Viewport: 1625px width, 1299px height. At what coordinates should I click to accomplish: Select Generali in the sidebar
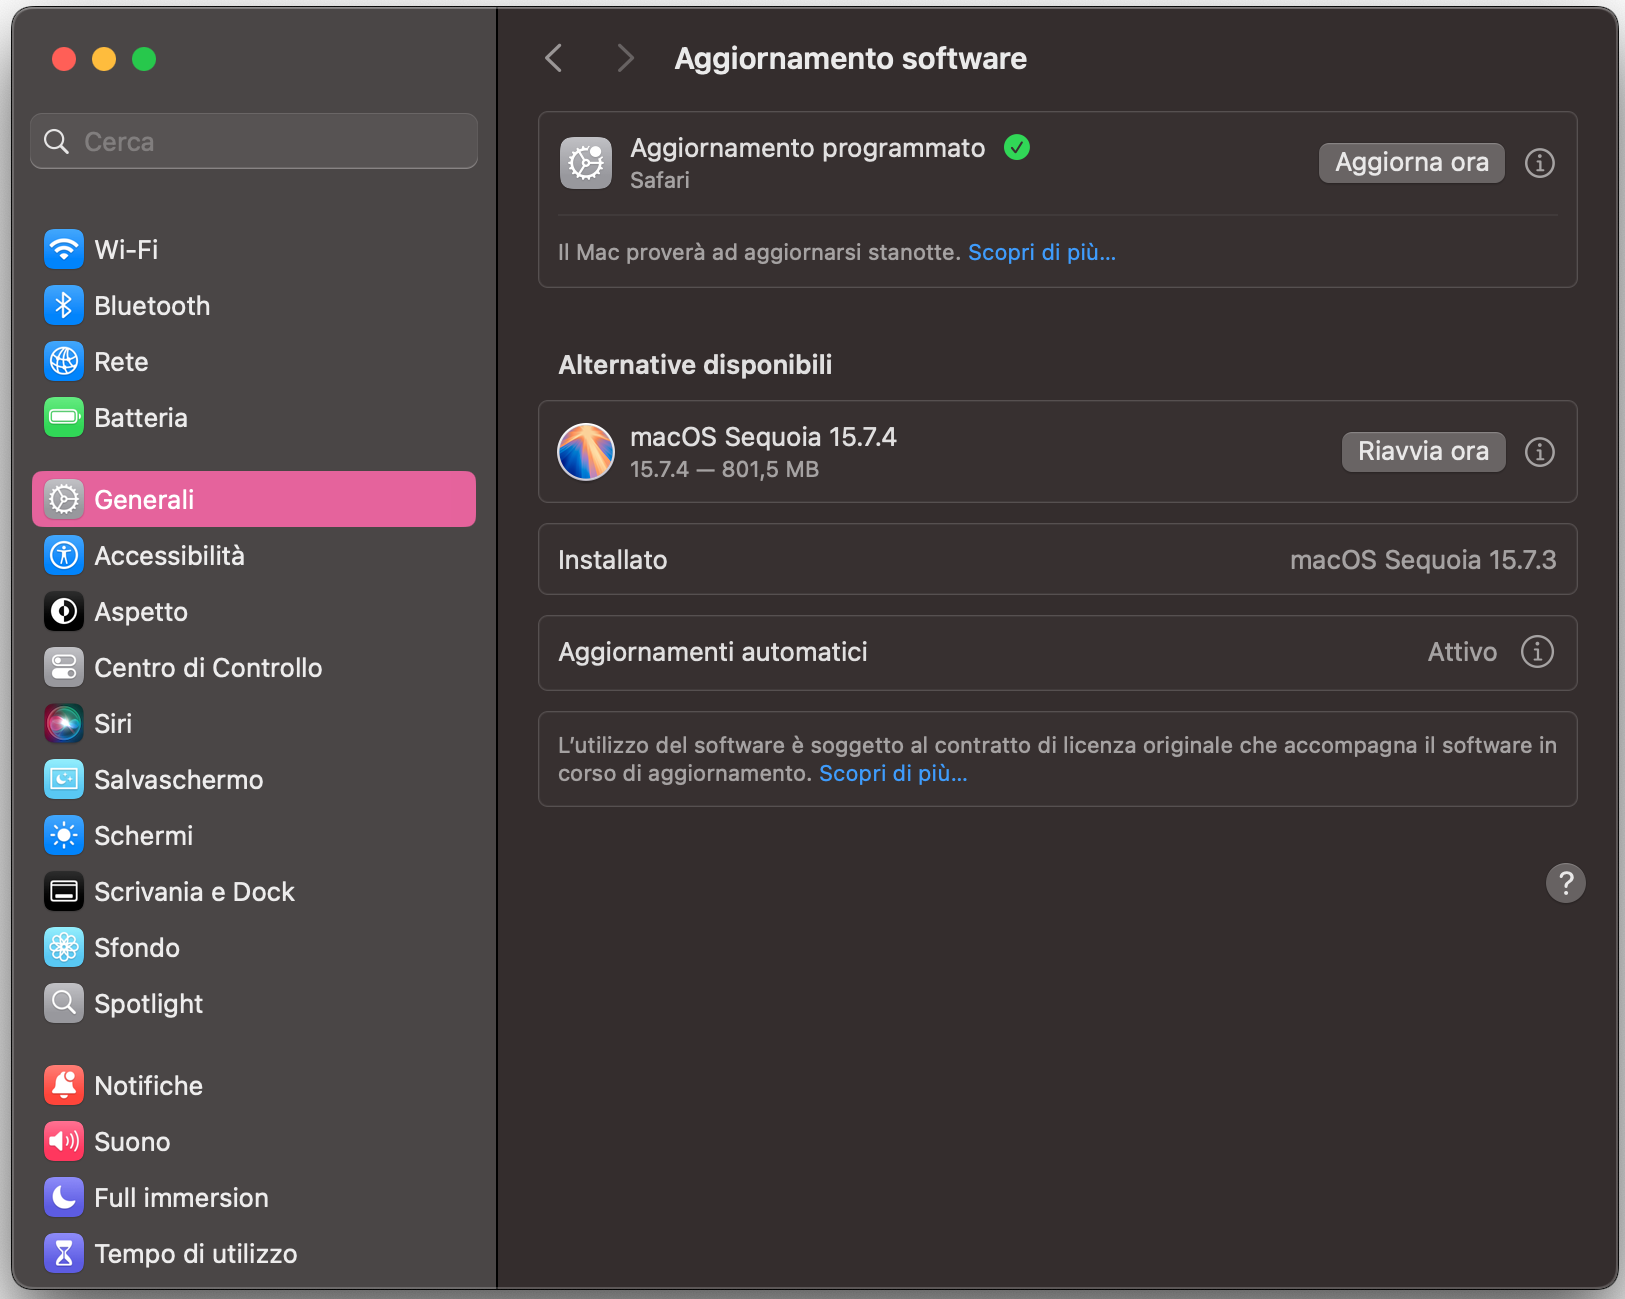point(146,499)
